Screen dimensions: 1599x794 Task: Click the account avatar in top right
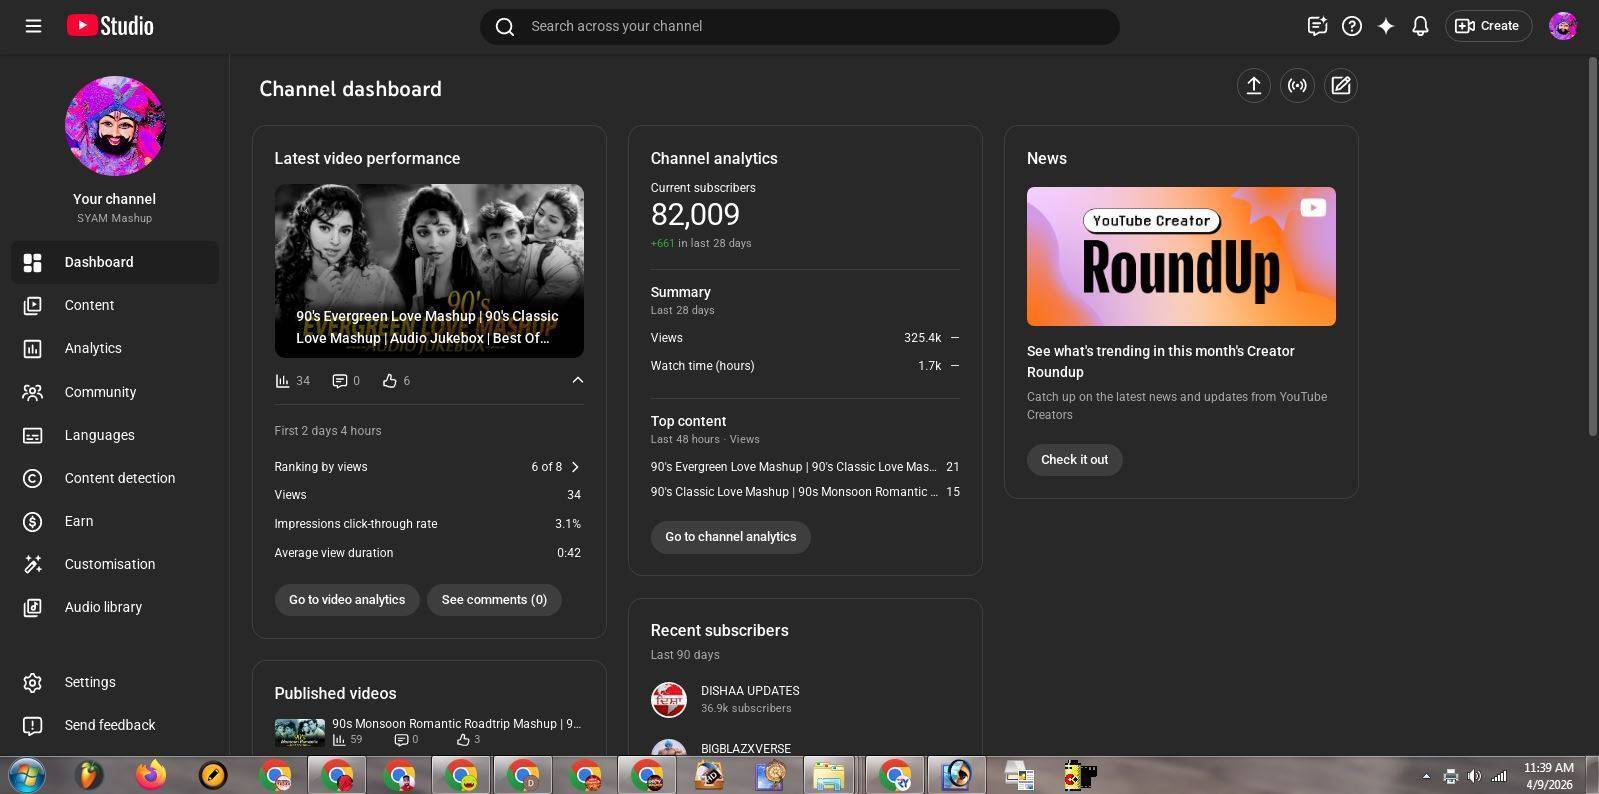(1562, 26)
